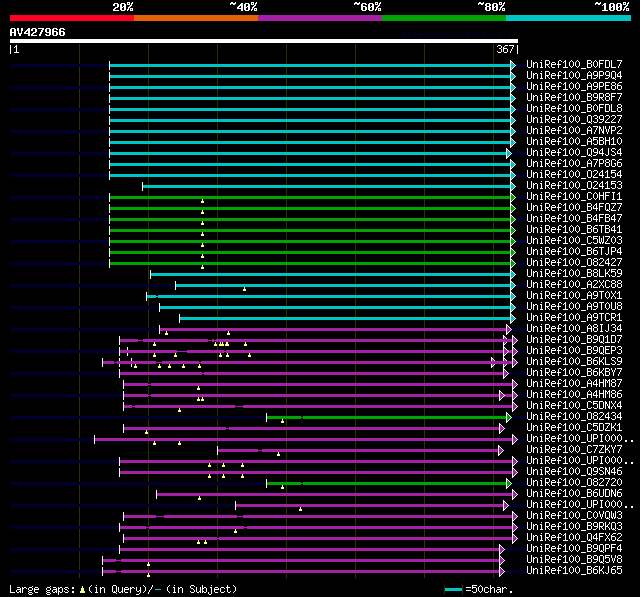Viewport: 640px width, 597px height.
Task: Click the UniRef100_A5BH10 label
Action: 574,142
